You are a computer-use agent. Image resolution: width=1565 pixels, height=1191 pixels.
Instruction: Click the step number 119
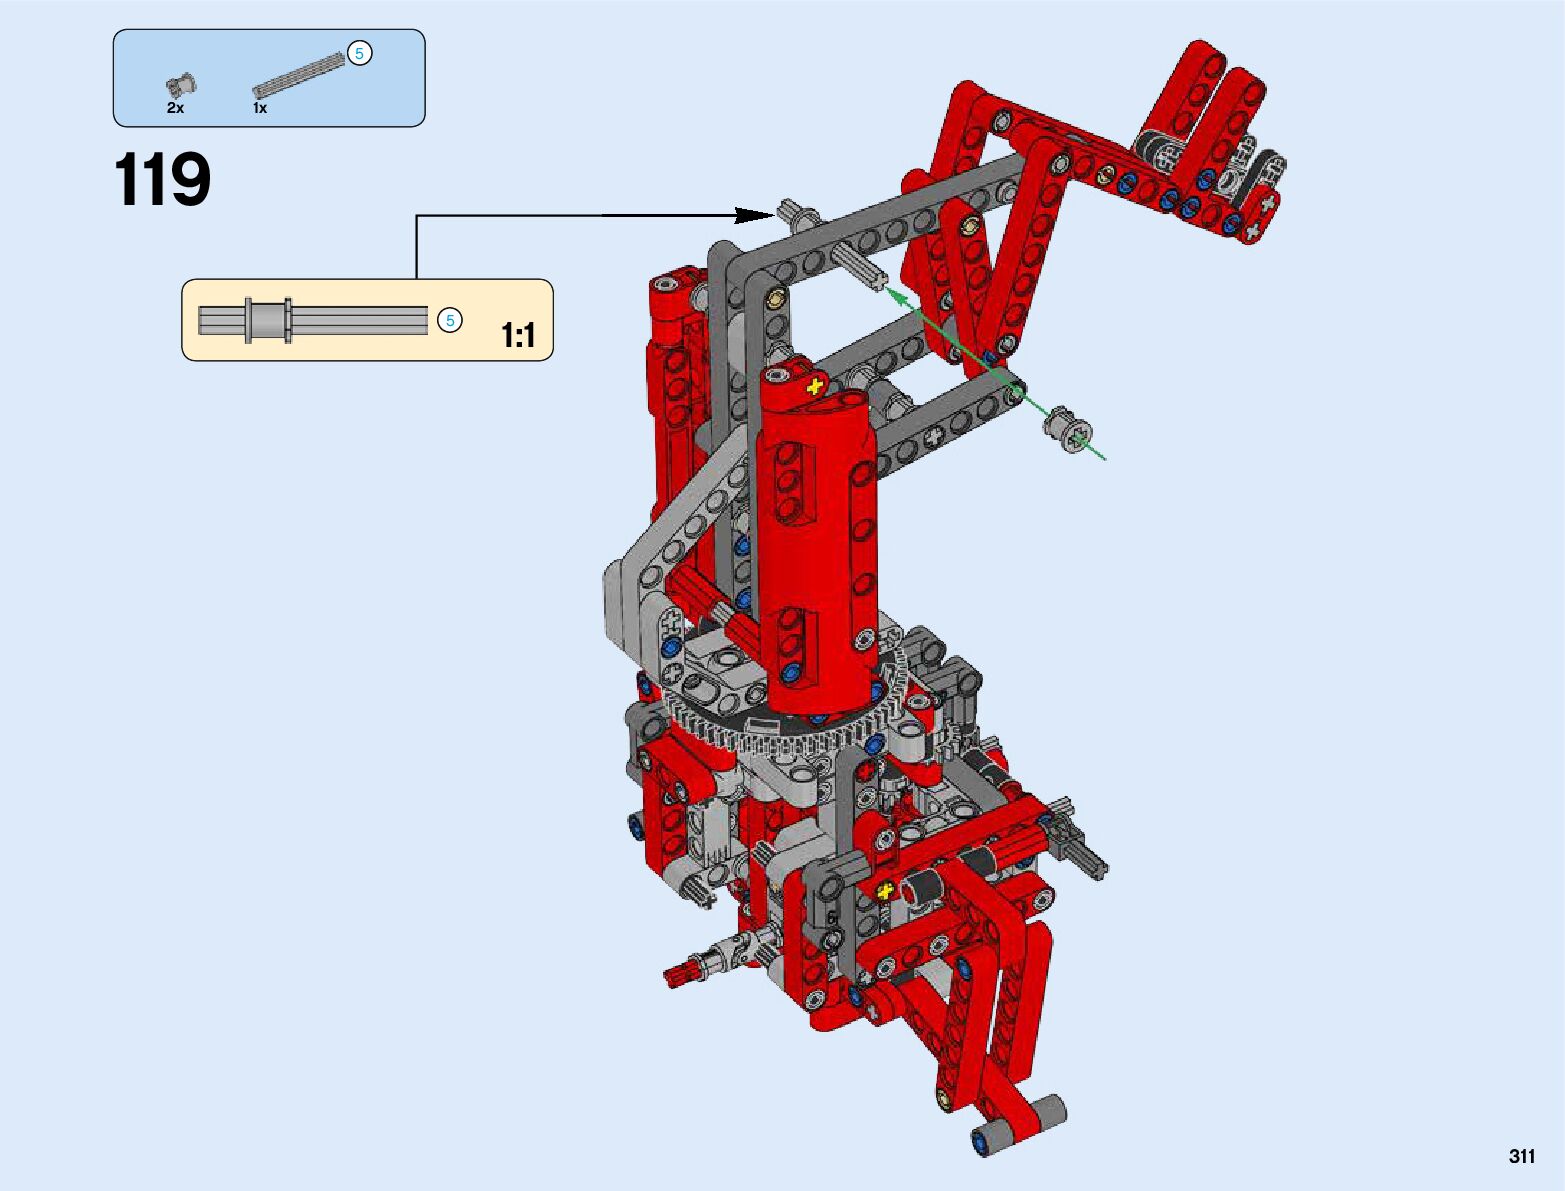point(162,181)
